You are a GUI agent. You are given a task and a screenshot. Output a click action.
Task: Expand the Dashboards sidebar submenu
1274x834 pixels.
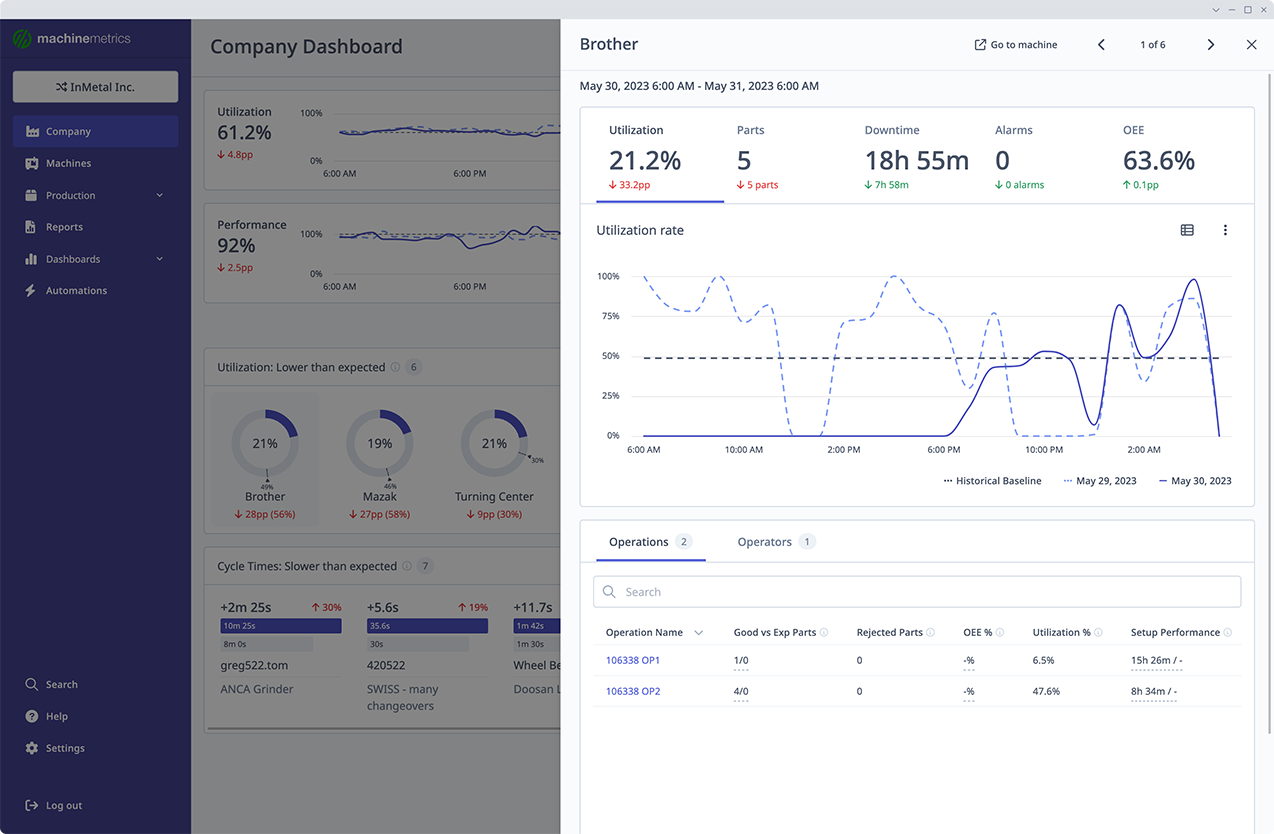(x=160, y=259)
